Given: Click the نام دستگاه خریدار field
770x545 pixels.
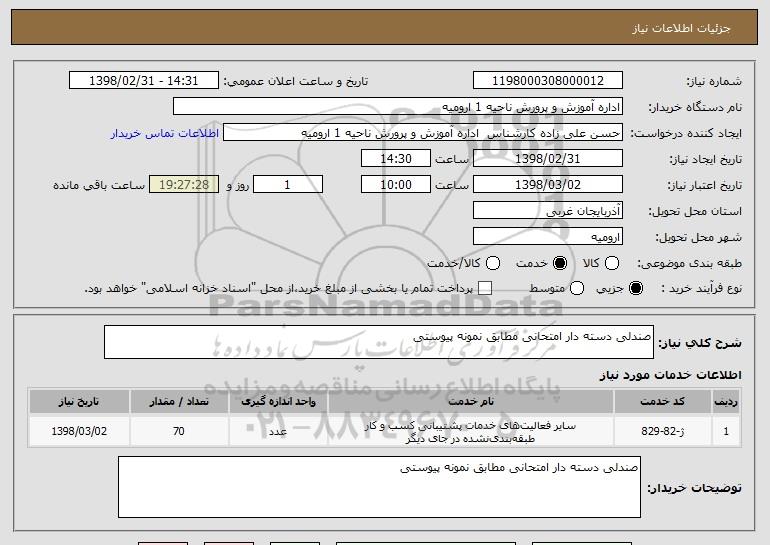Looking at the screenshot, I should click(398, 107).
